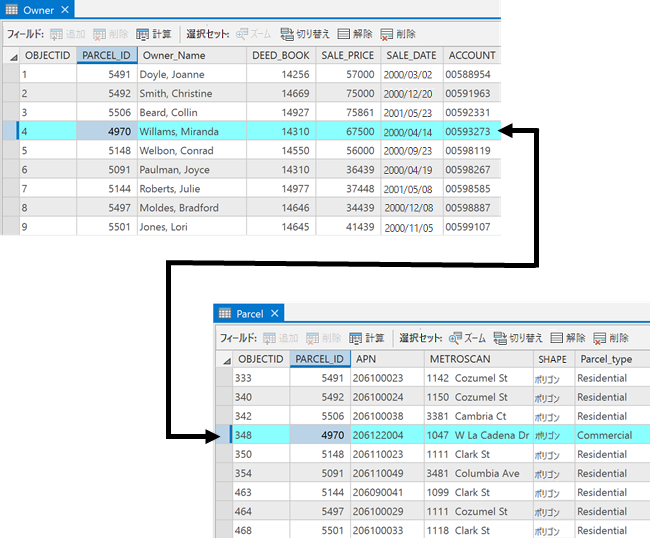Select the Parcel_type column header
650x538 pixels.
click(606, 359)
